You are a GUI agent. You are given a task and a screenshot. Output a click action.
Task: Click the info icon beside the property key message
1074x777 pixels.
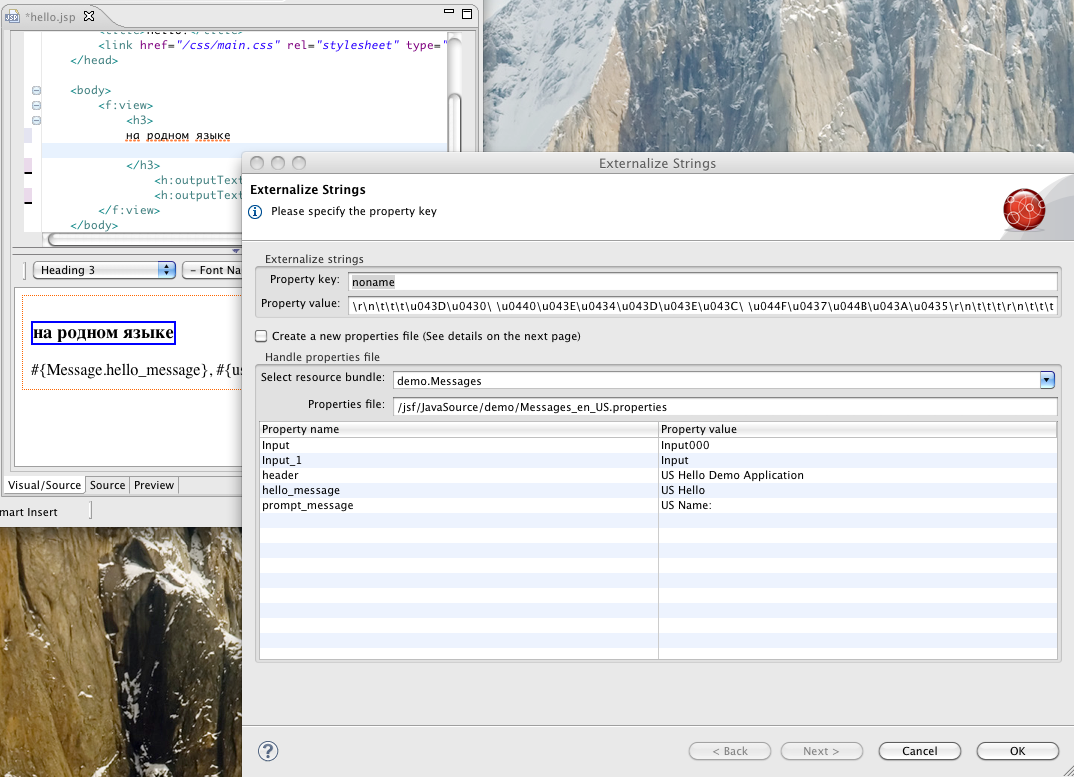[x=256, y=212]
